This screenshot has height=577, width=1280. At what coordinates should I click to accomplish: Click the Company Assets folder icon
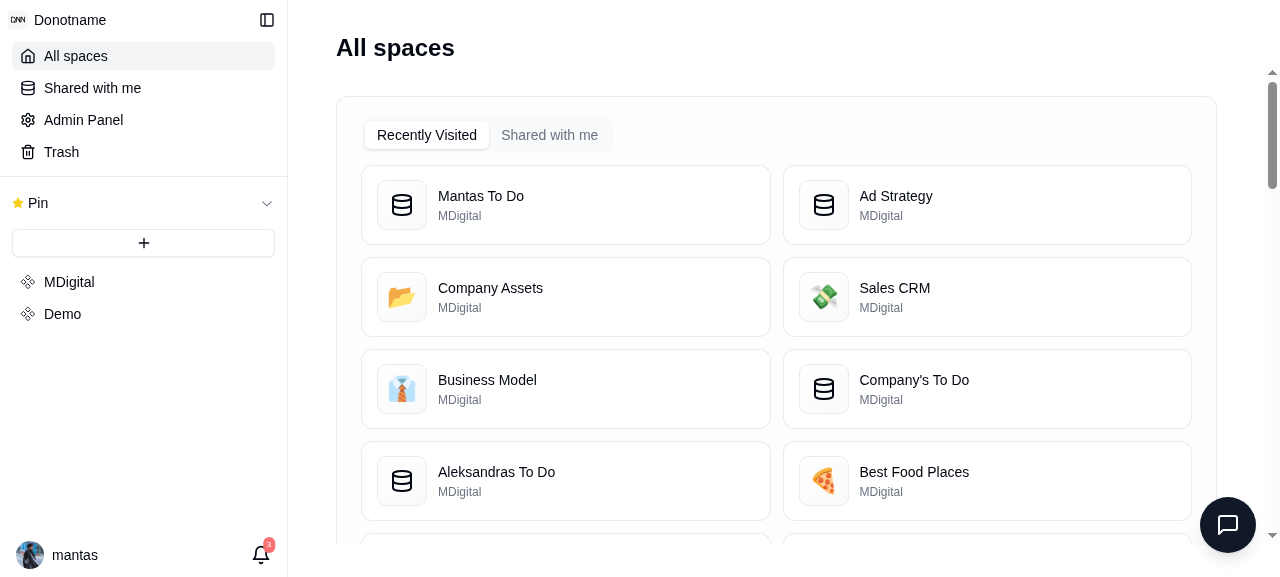point(402,297)
